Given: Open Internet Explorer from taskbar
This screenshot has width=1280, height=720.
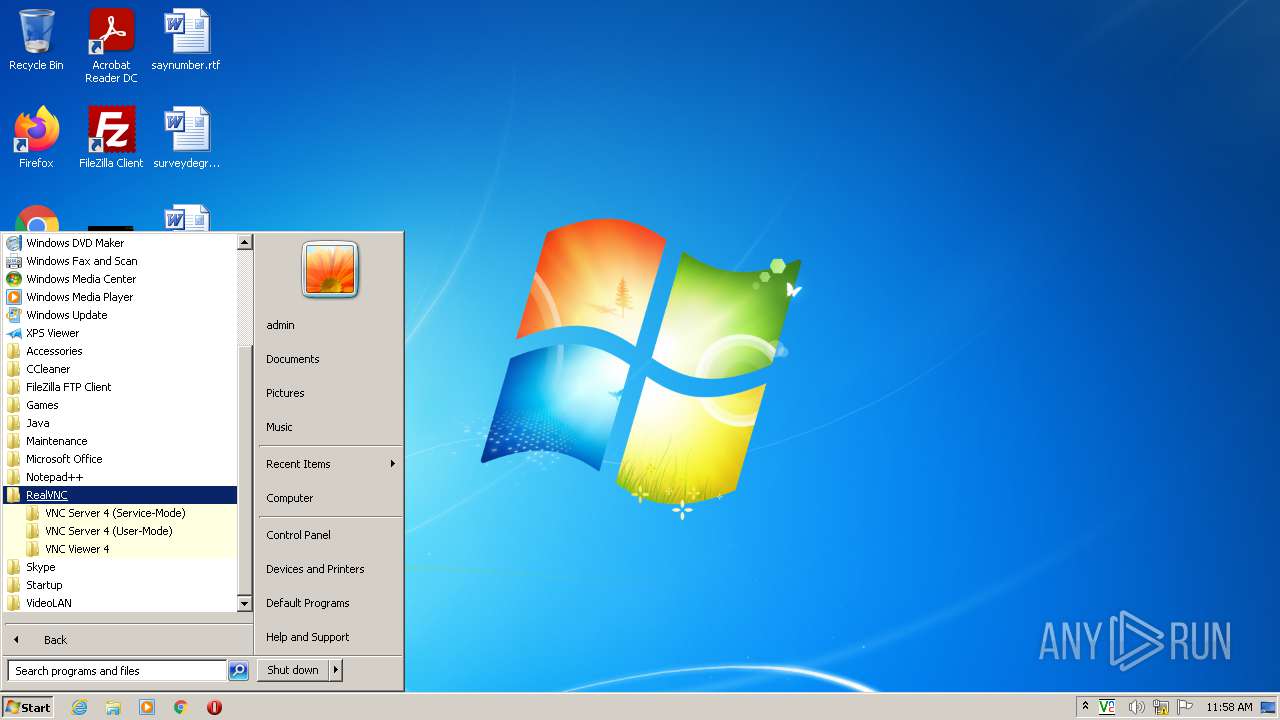Looking at the screenshot, I should coord(79,707).
